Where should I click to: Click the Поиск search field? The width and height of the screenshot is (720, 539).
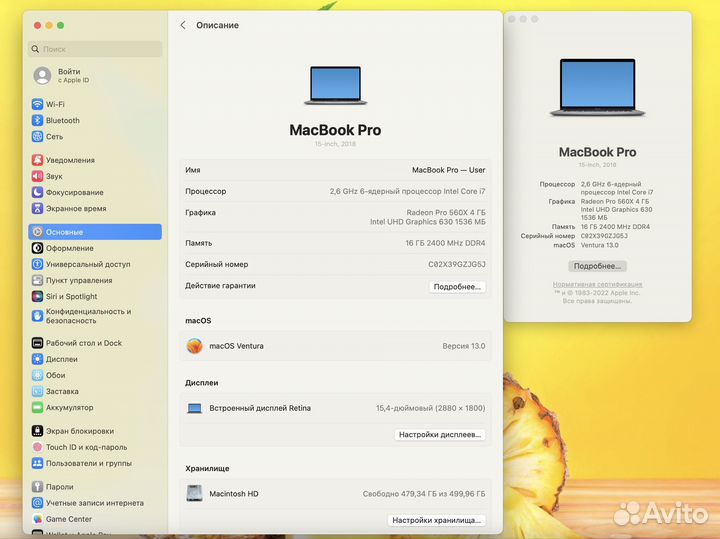pos(95,49)
